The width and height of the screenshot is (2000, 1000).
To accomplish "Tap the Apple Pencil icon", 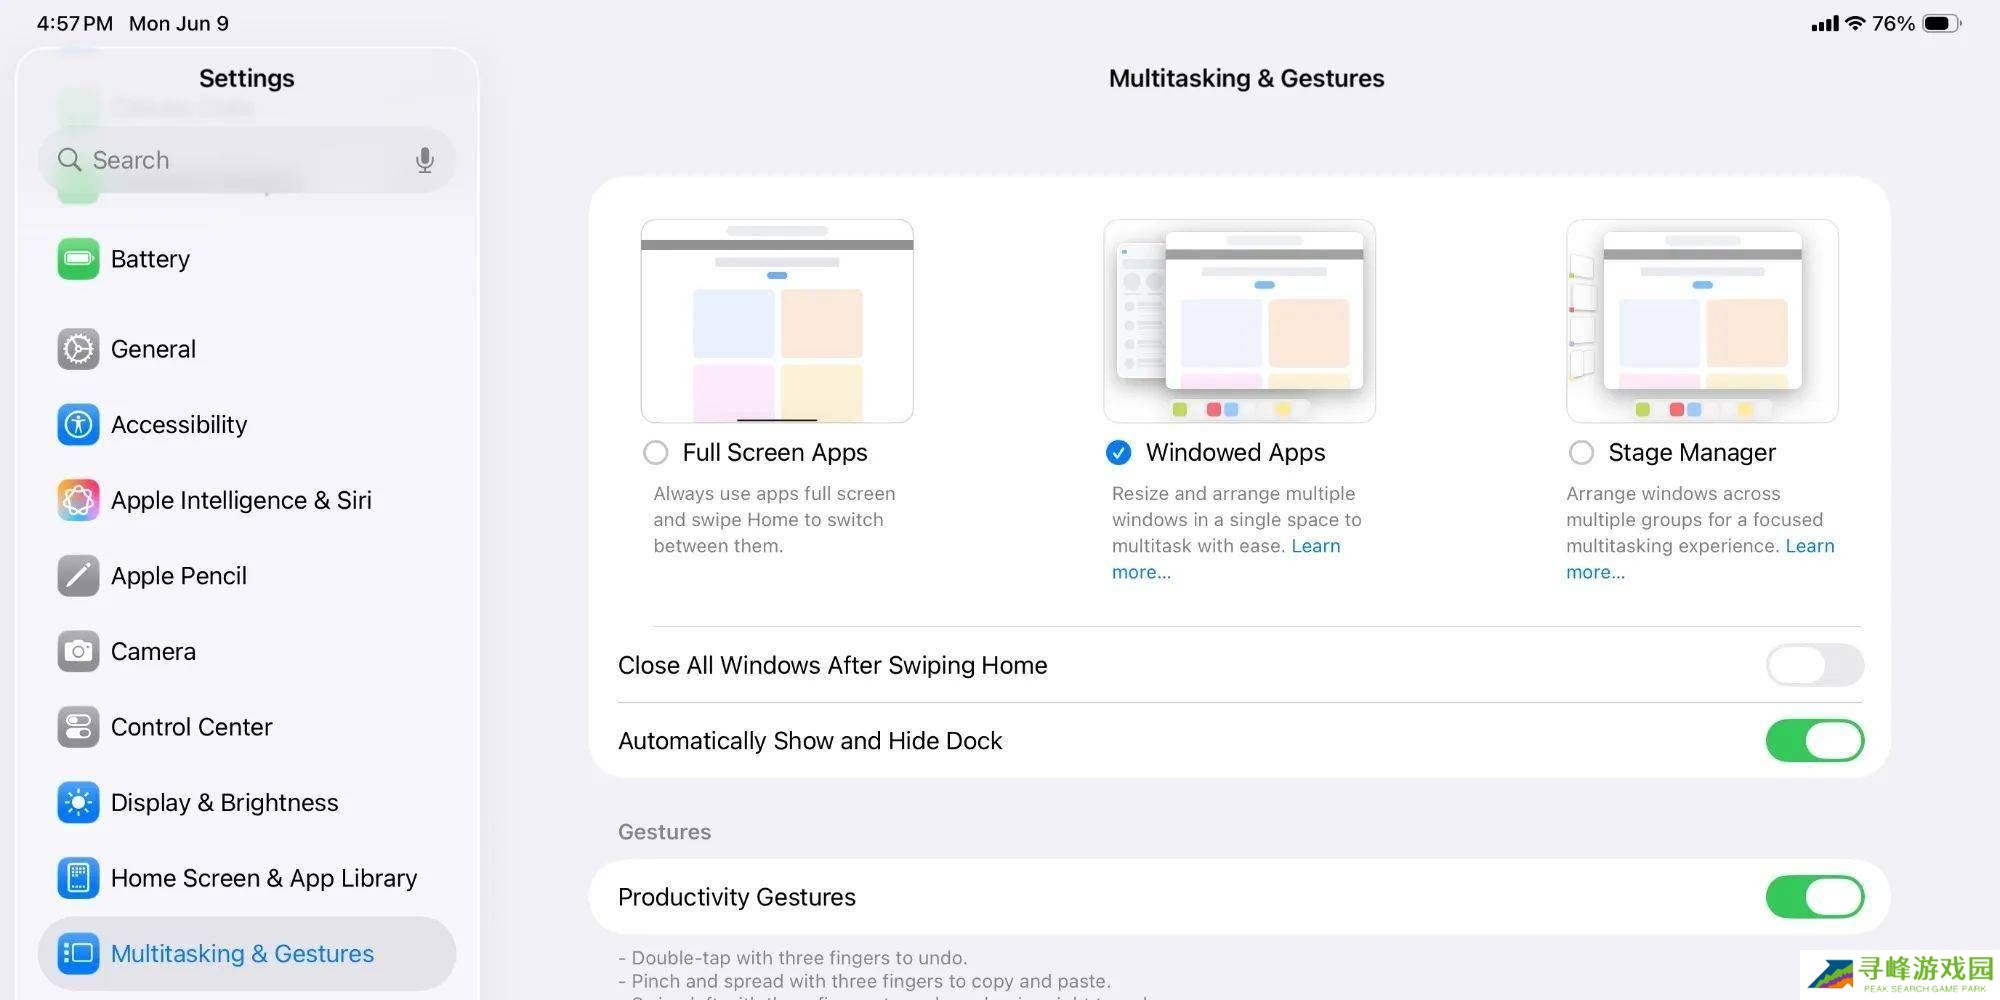I will pyautogui.click(x=78, y=576).
